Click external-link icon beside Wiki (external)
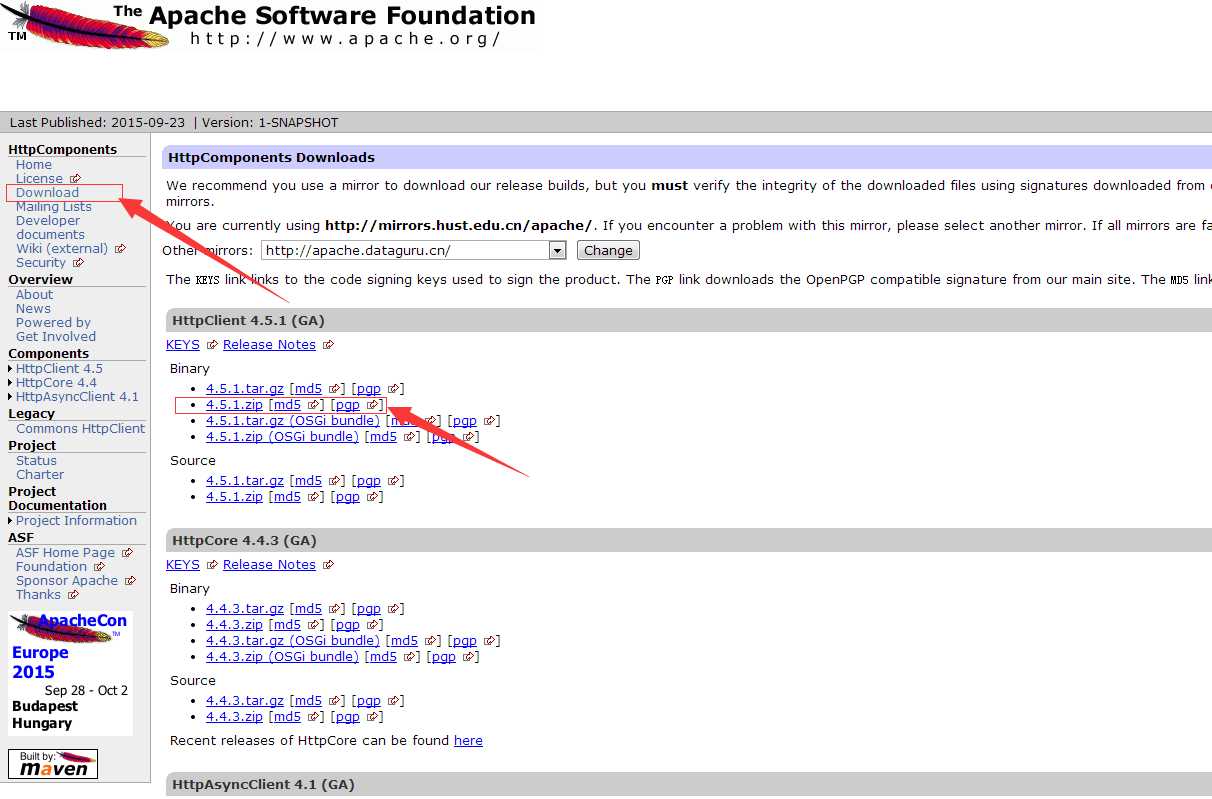This screenshot has height=799, width=1212. click(121, 249)
